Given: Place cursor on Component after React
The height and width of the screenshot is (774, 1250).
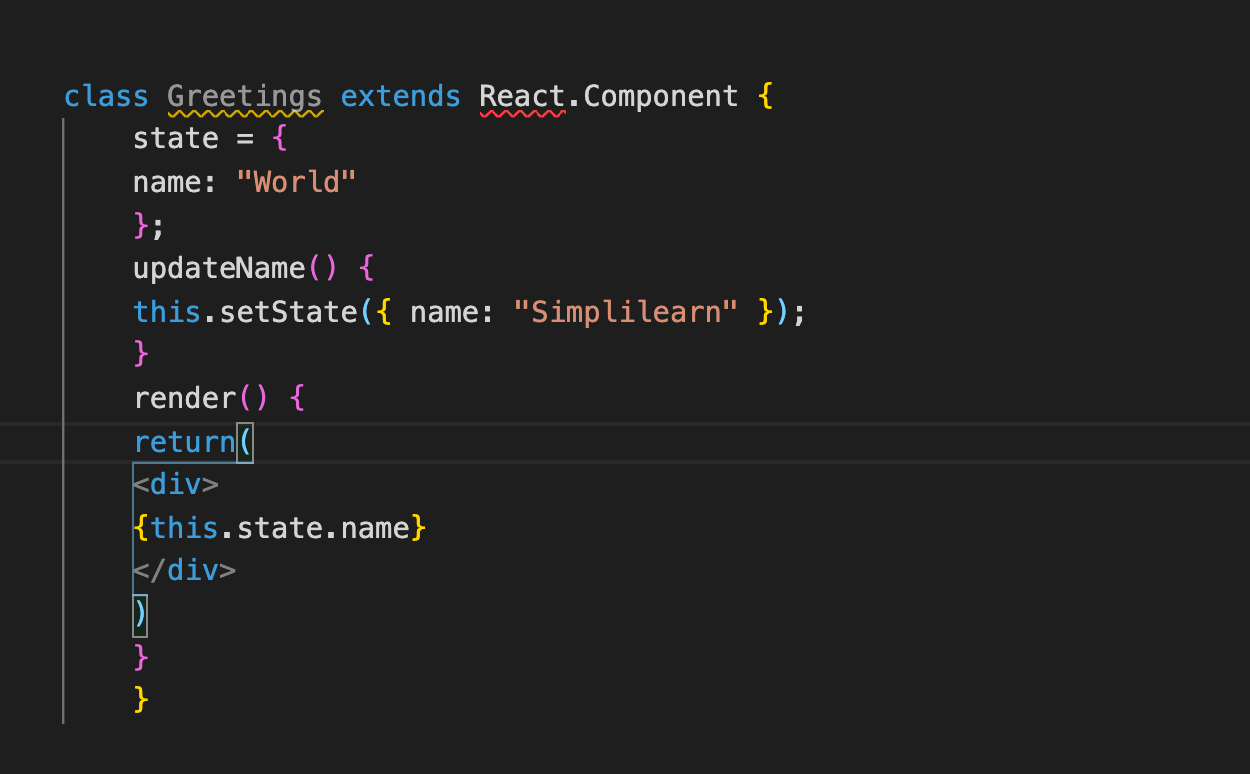Looking at the screenshot, I should point(660,95).
